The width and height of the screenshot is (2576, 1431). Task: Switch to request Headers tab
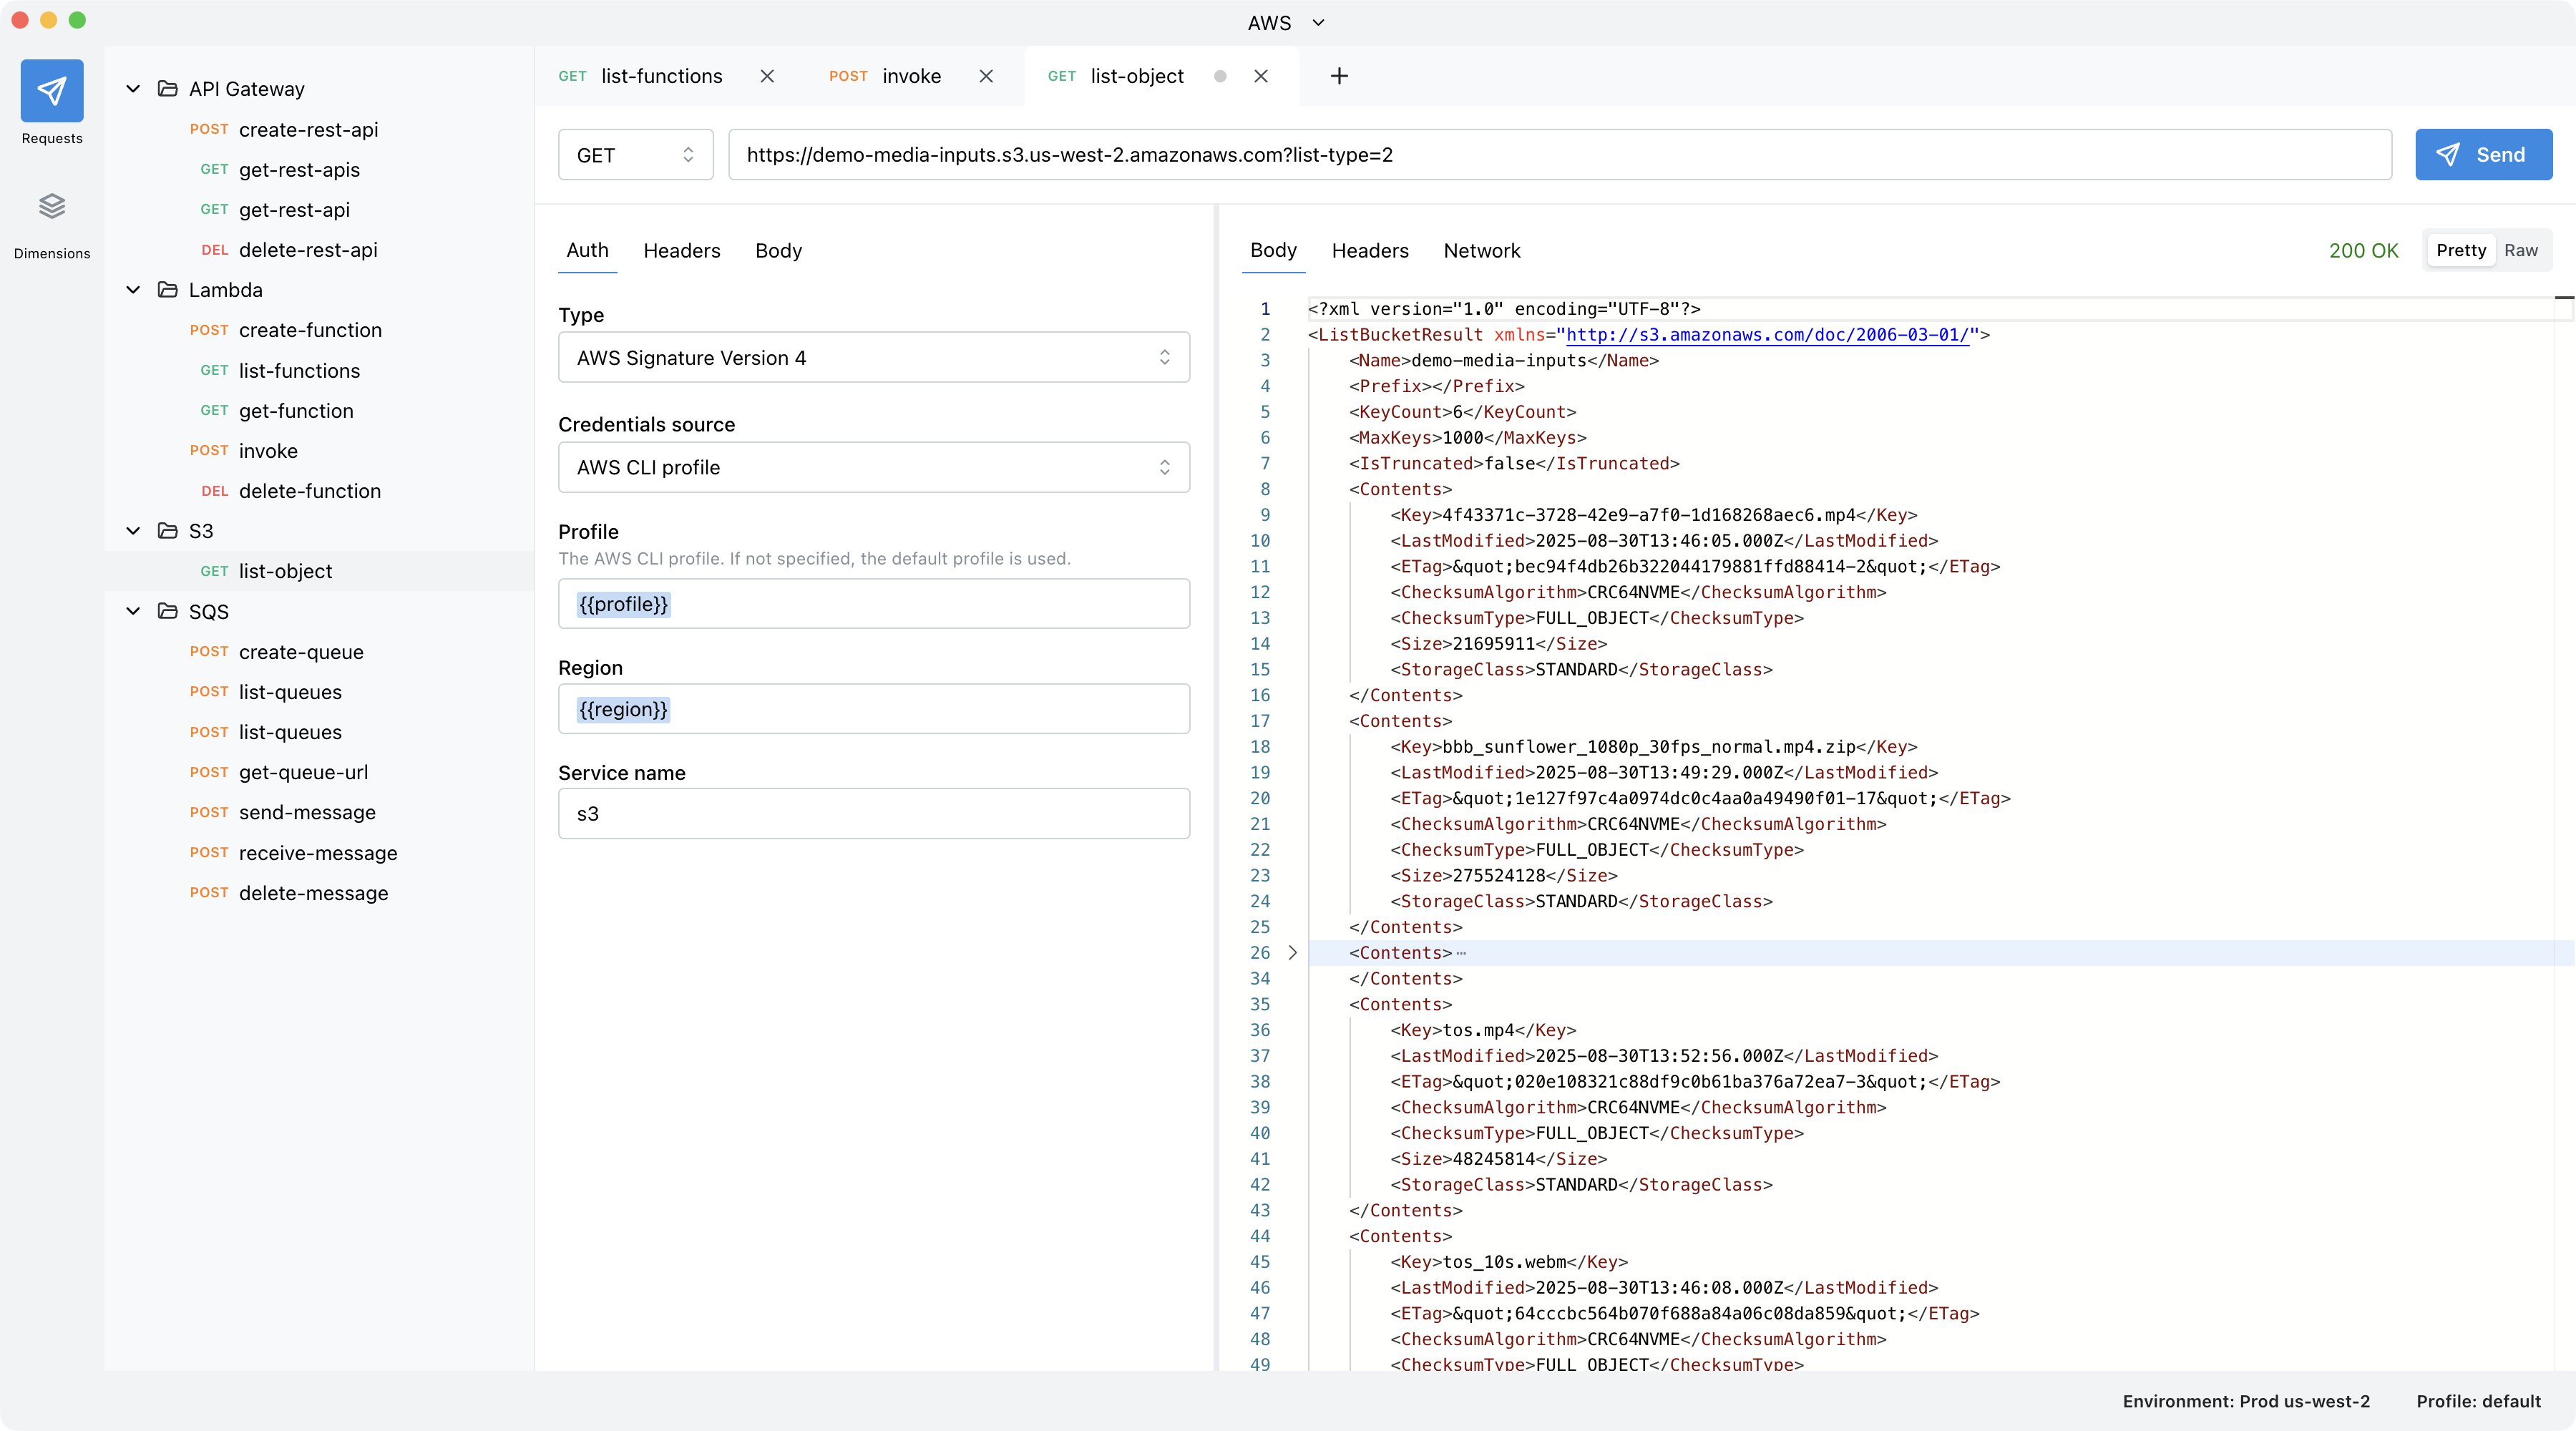point(681,251)
